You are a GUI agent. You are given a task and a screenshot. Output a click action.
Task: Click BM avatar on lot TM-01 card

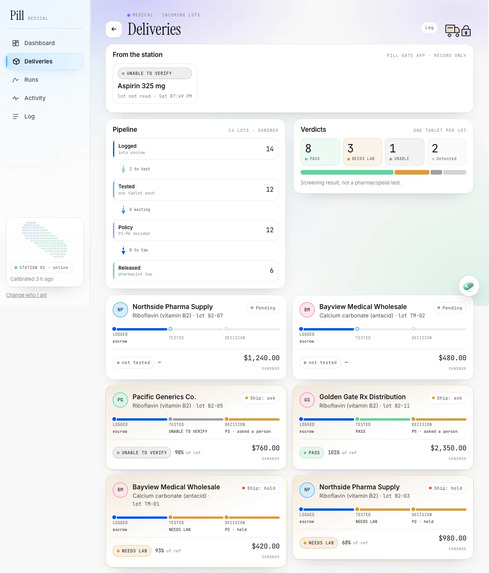coord(120,490)
